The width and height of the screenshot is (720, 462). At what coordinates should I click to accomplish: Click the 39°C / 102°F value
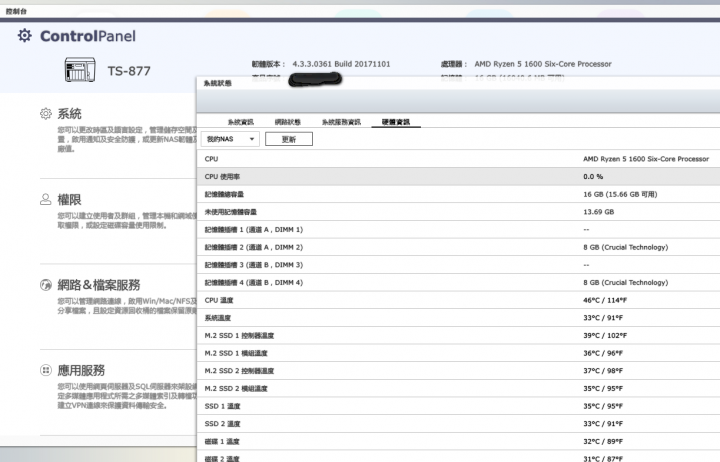(x=605, y=336)
